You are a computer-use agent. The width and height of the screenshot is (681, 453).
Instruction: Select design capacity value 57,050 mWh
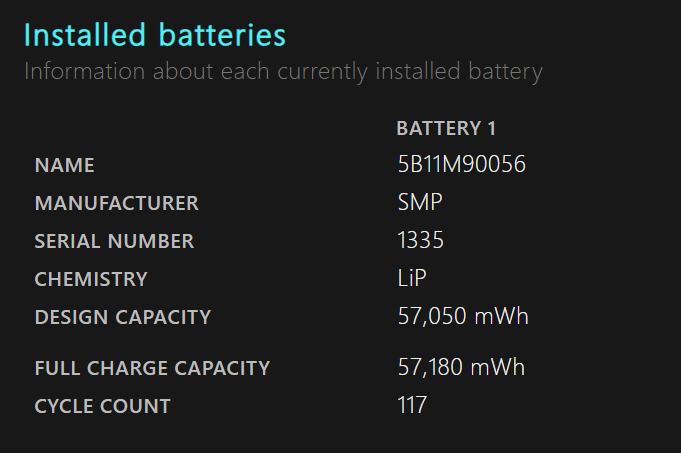click(463, 316)
